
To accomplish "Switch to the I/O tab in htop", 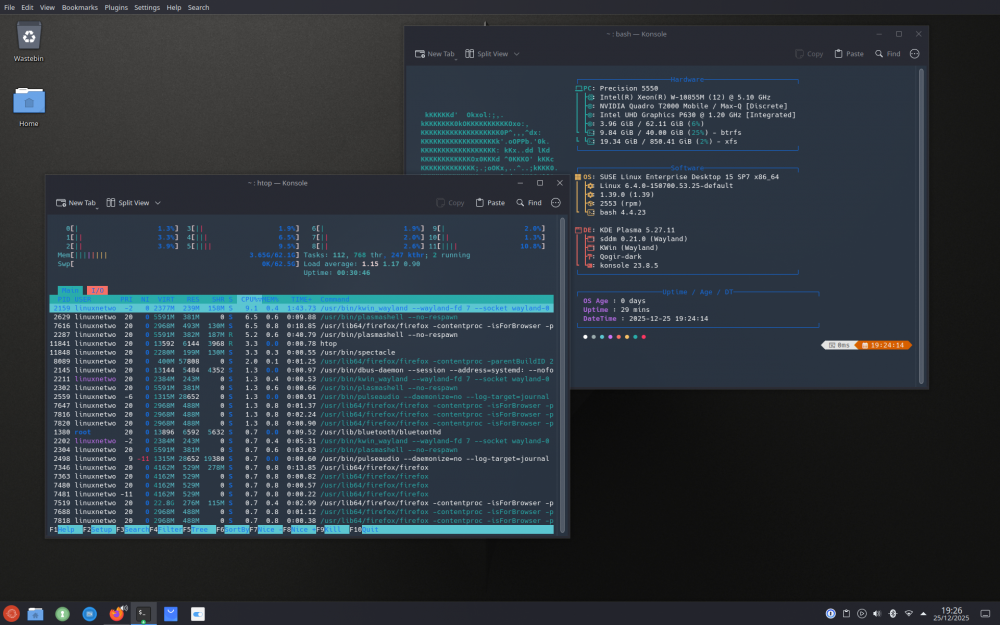I will [99, 290].
